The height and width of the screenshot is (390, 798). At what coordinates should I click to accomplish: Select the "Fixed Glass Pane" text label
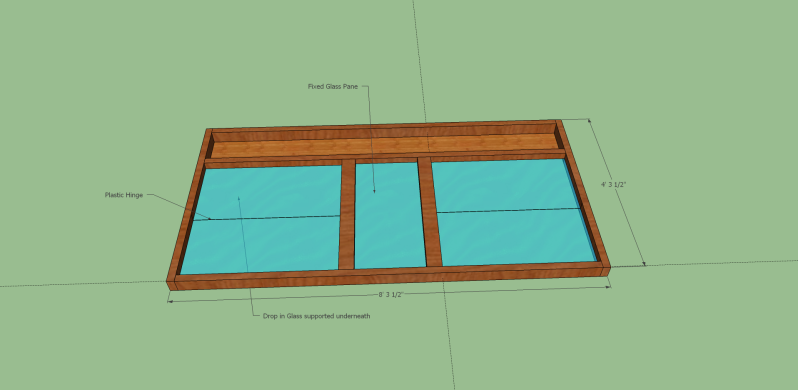pyautogui.click(x=333, y=87)
